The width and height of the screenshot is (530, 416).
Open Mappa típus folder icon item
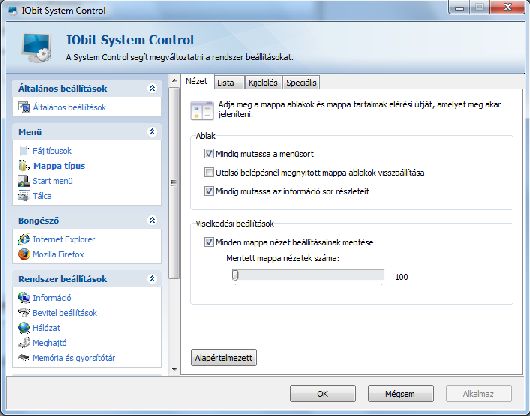[23, 166]
